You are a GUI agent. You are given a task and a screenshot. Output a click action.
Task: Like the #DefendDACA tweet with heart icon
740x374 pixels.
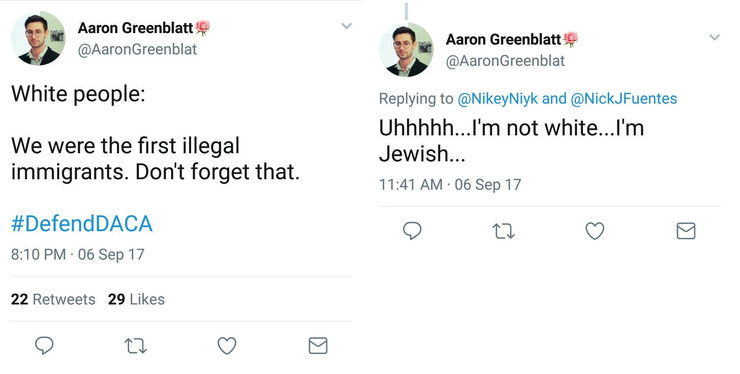click(x=227, y=346)
